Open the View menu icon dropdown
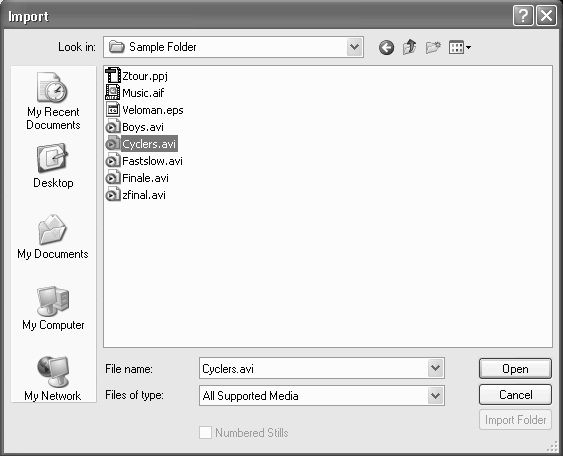This screenshot has width=563, height=456. coord(460,47)
